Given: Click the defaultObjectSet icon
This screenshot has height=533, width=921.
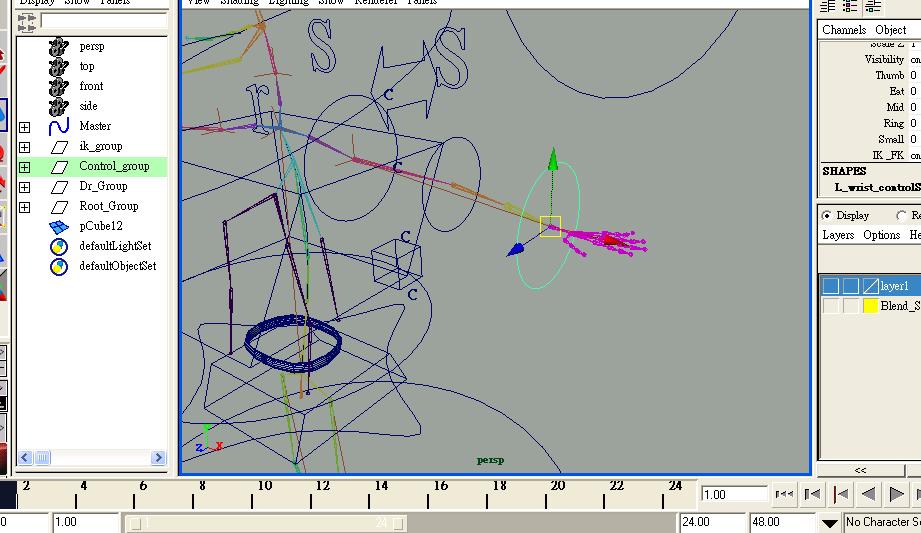Looking at the screenshot, I should click(x=59, y=266).
